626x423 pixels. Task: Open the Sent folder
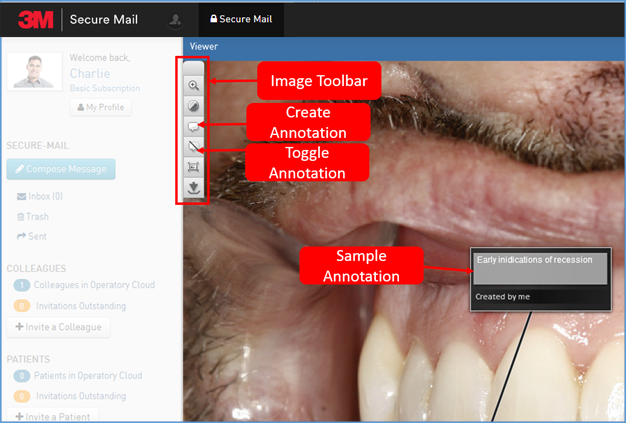(32, 236)
